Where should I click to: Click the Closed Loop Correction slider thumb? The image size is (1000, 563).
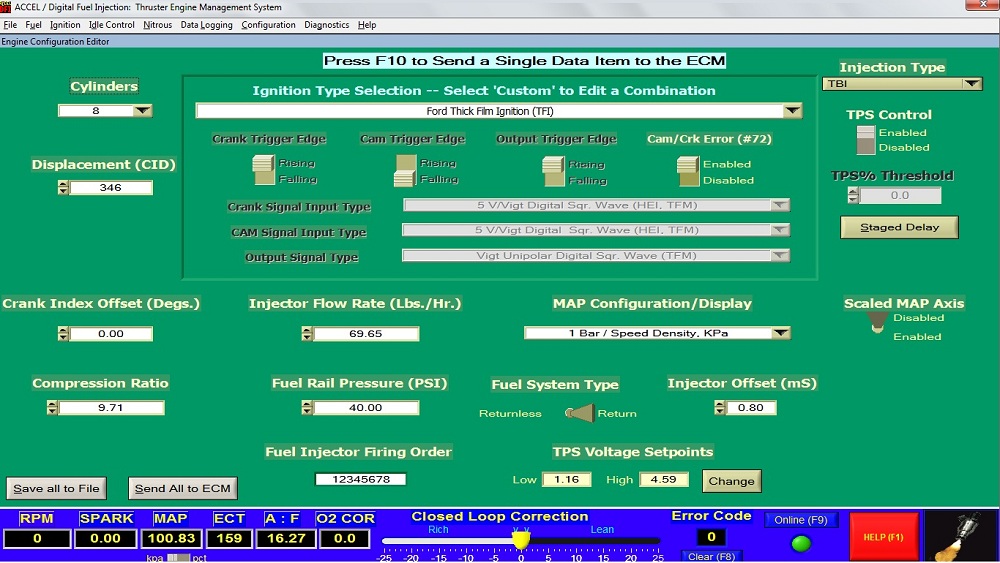521,539
